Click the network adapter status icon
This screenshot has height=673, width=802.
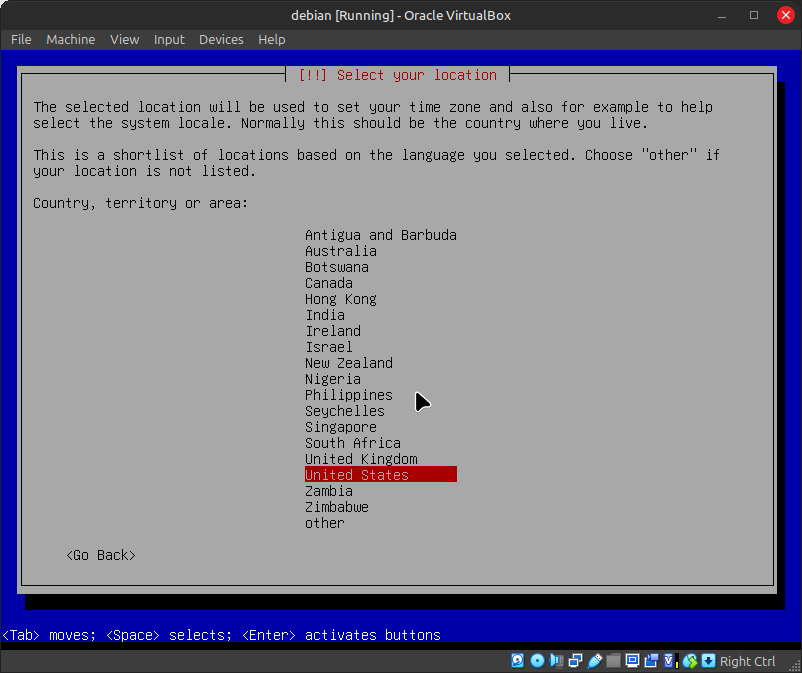pos(575,661)
